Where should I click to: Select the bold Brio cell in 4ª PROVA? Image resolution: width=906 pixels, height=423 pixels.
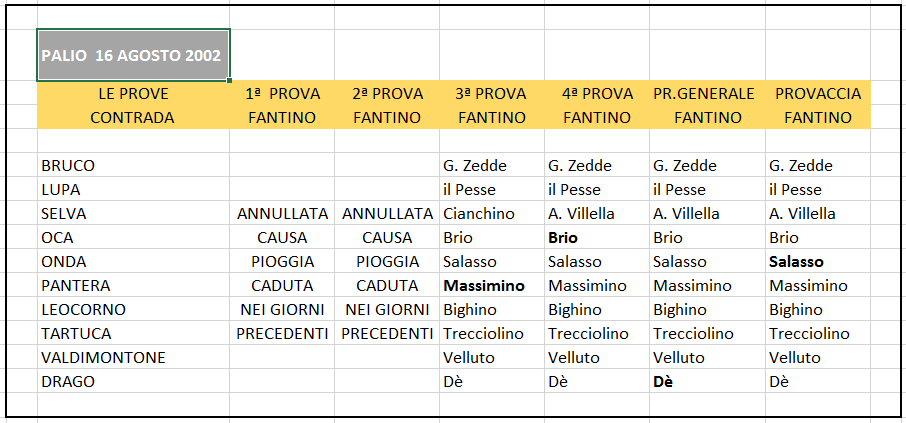[597, 238]
